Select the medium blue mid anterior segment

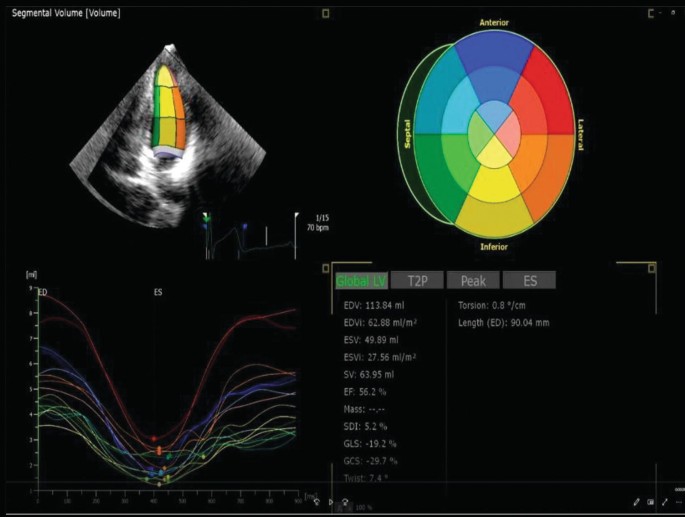[494, 83]
